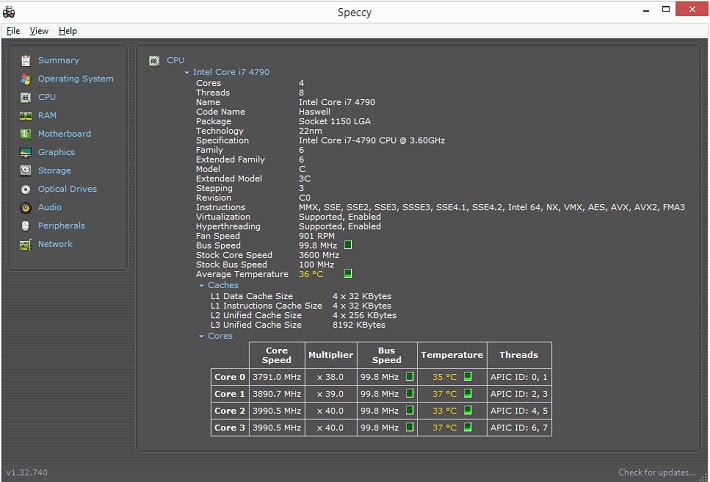Click the Temperature column header
The width and height of the screenshot is (710, 482).
tap(452, 355)
